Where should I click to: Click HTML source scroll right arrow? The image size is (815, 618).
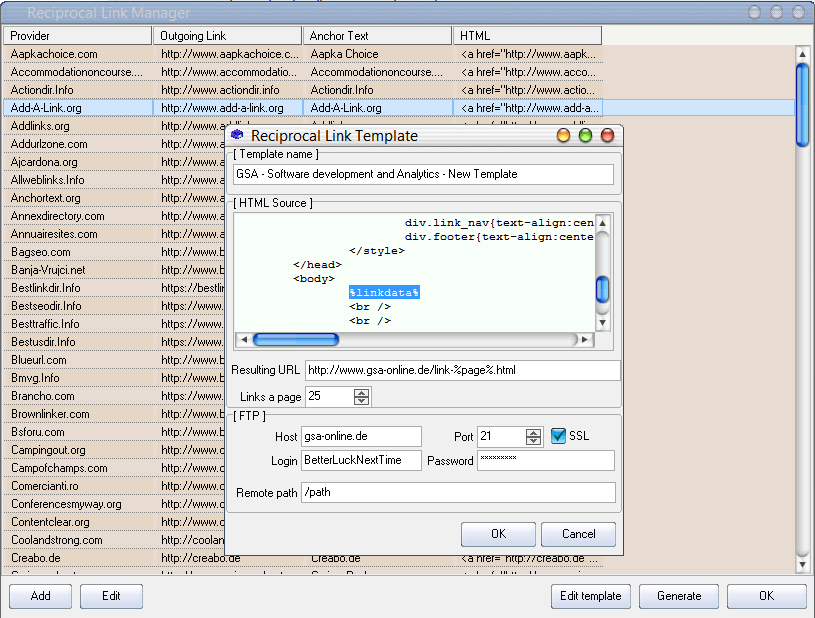point(585,339)
